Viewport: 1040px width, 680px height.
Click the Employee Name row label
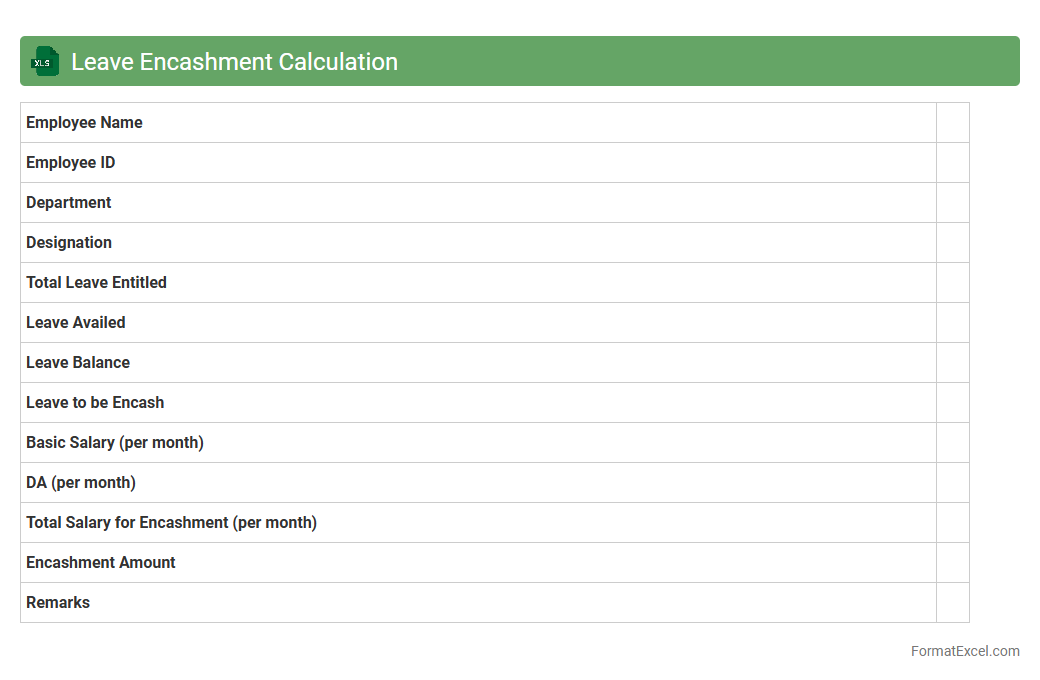tap(84, 123)
